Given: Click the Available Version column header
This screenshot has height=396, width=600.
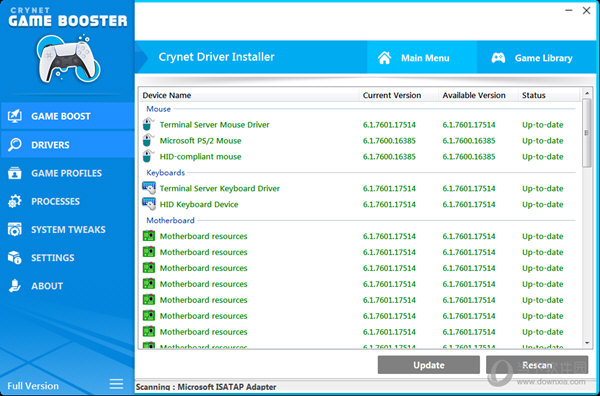Looking at the screenshot, I should pyautogui.click(x=478, y=95).
